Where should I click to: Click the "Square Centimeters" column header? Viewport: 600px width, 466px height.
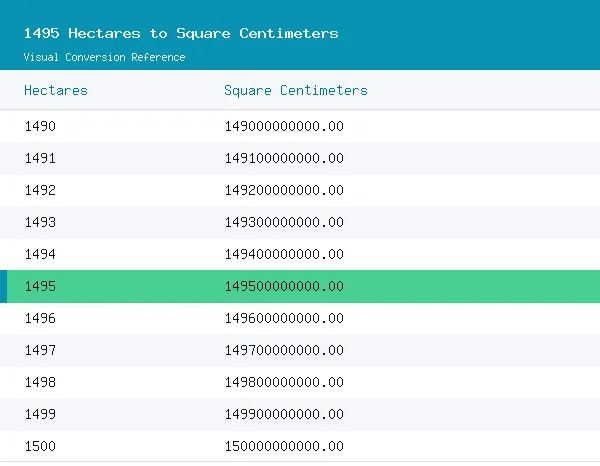[x=296, y=90]
